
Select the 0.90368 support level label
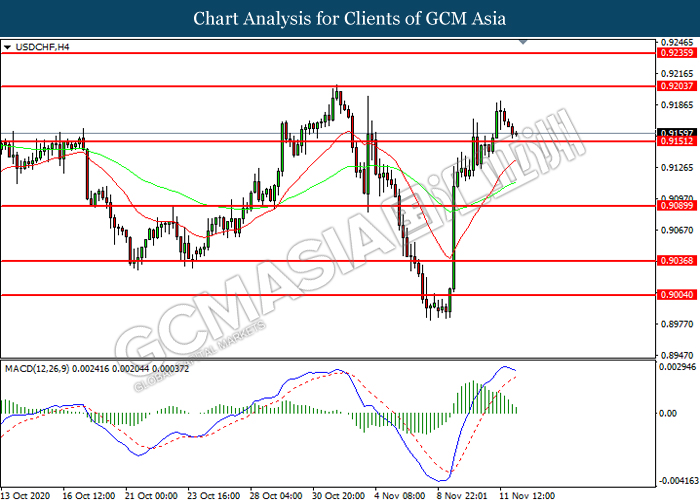[x=677, y=261]
